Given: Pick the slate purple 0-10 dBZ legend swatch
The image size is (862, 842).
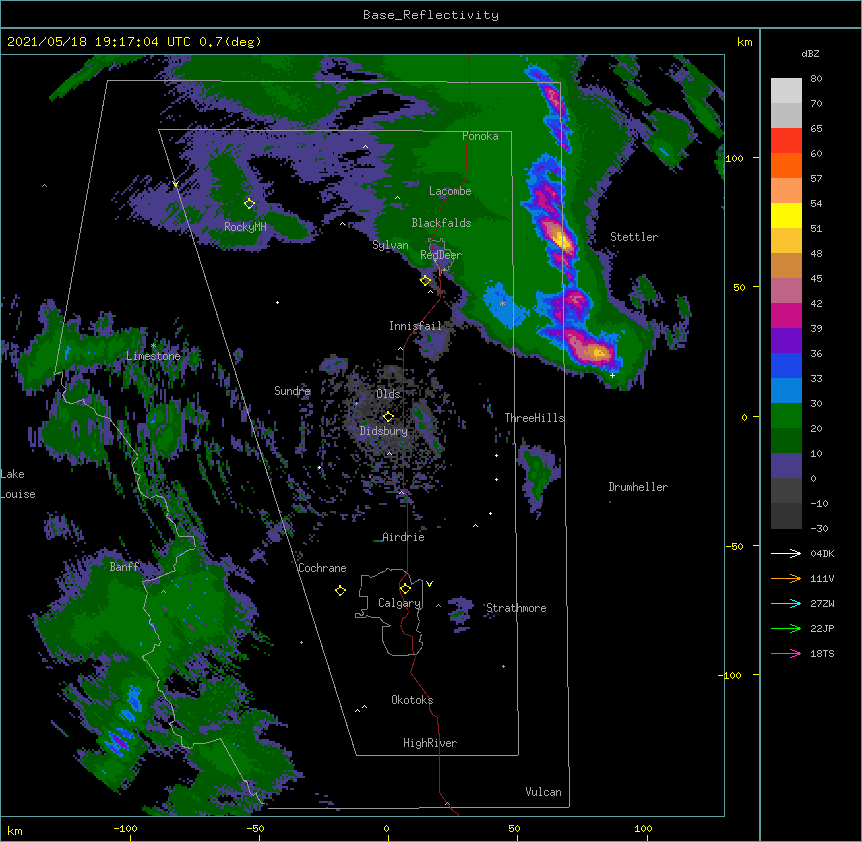Looking at the screenshot, I should [x=786, y=466].
